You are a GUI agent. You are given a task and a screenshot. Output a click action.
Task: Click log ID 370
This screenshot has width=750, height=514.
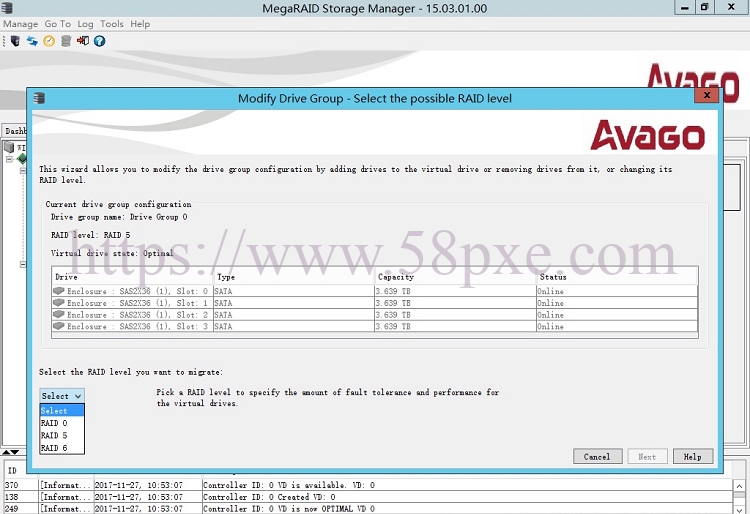[x=11, y=485]
